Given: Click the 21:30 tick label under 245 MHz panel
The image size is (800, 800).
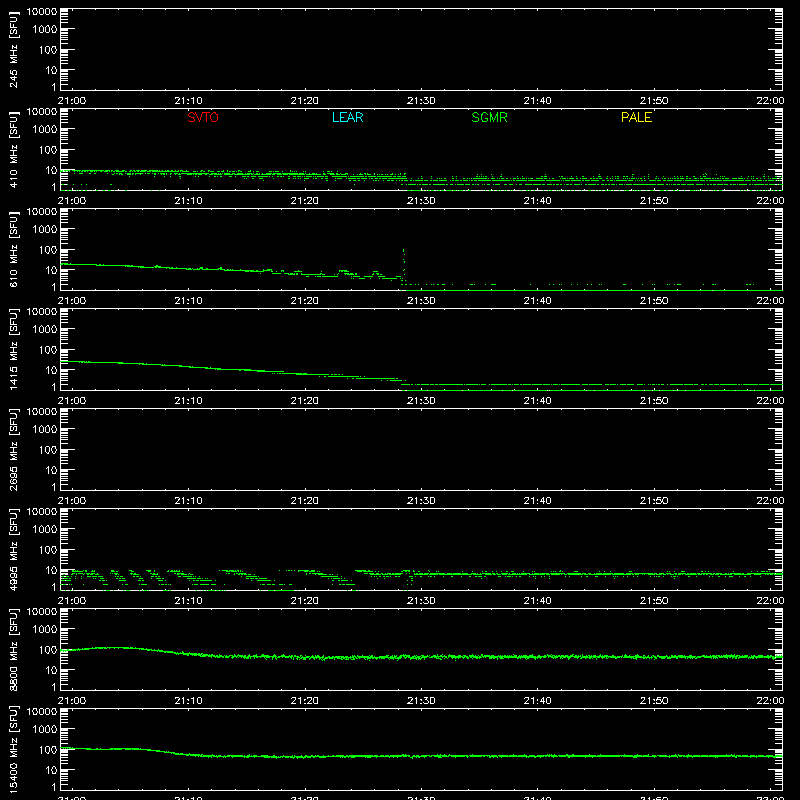Looking at the screenshot, I should pyautogui.click(x=421, y=101).
